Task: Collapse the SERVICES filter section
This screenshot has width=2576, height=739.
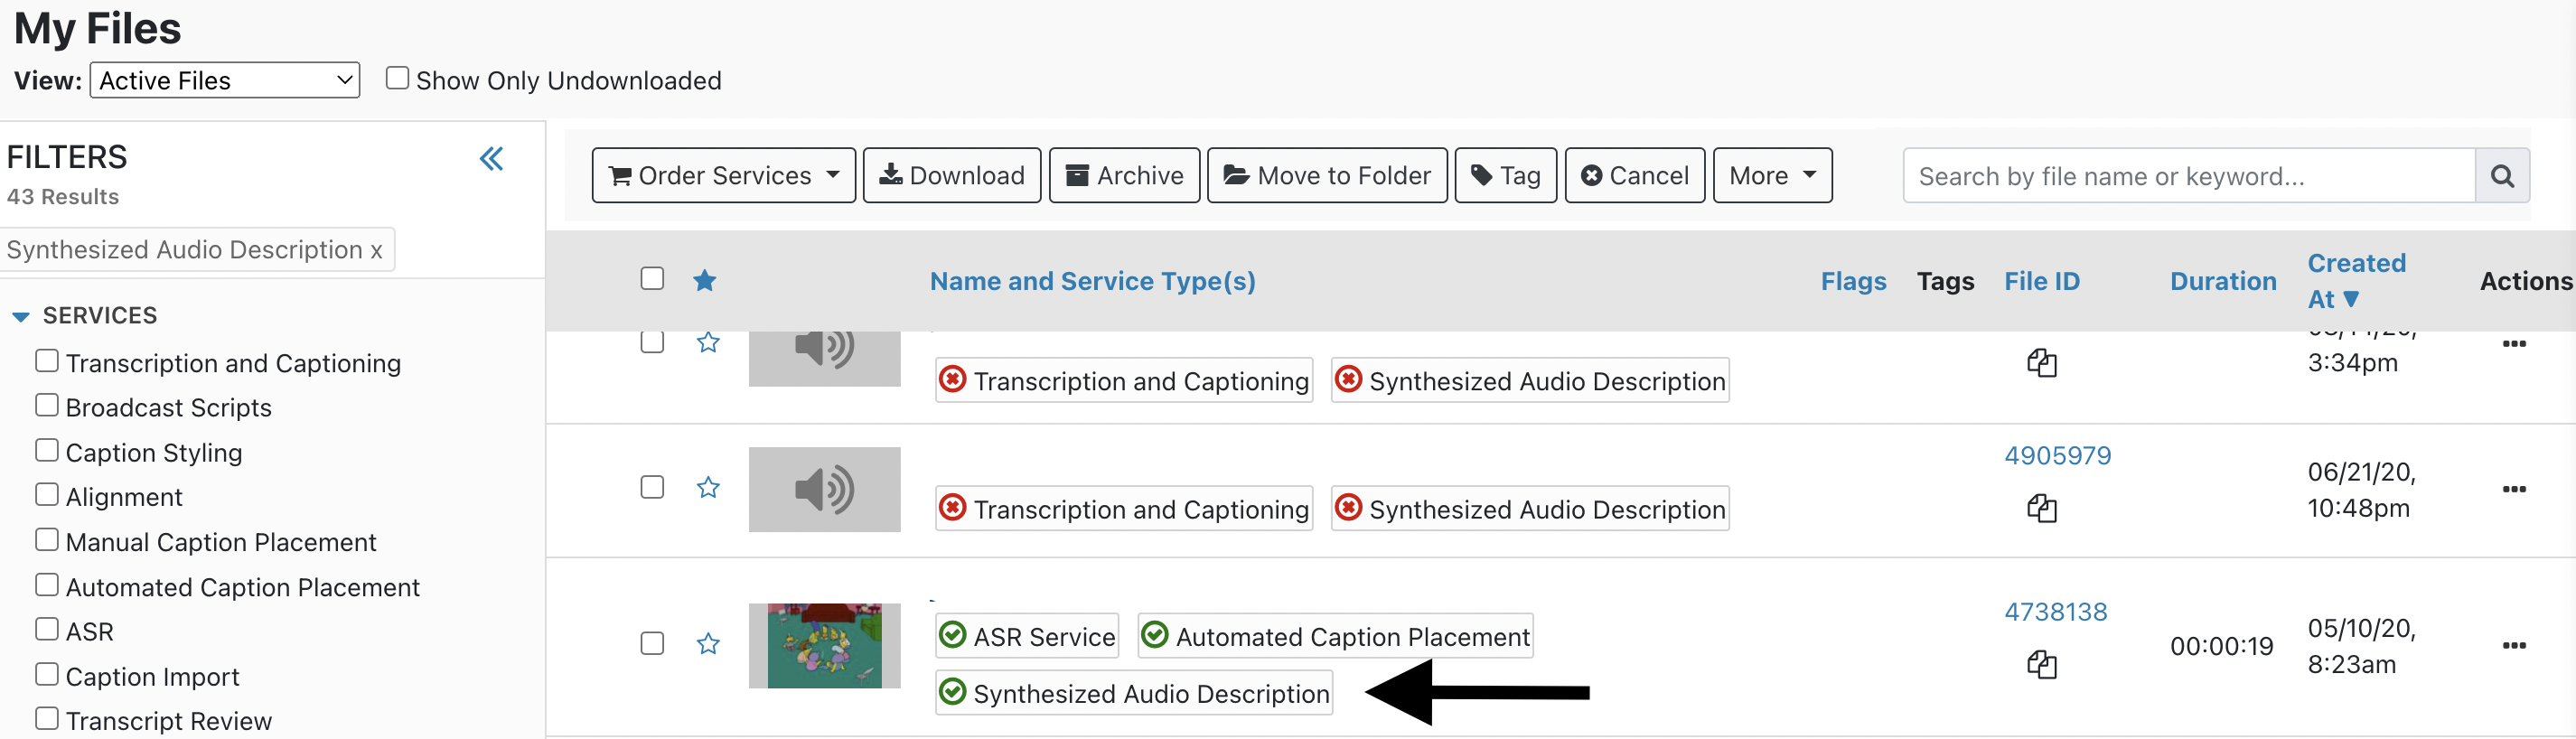Action: [x=21, y=317]
